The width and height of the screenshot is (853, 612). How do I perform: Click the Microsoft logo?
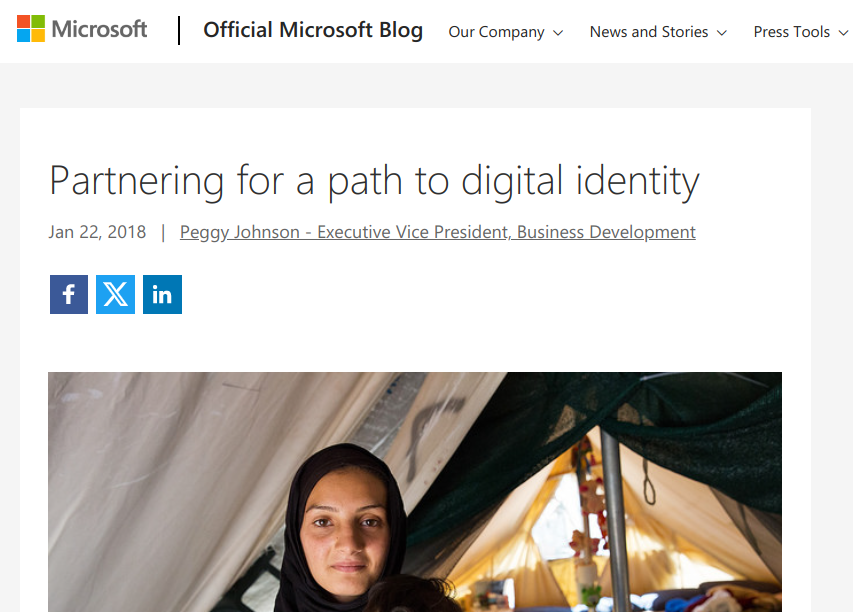pos(82,29)
